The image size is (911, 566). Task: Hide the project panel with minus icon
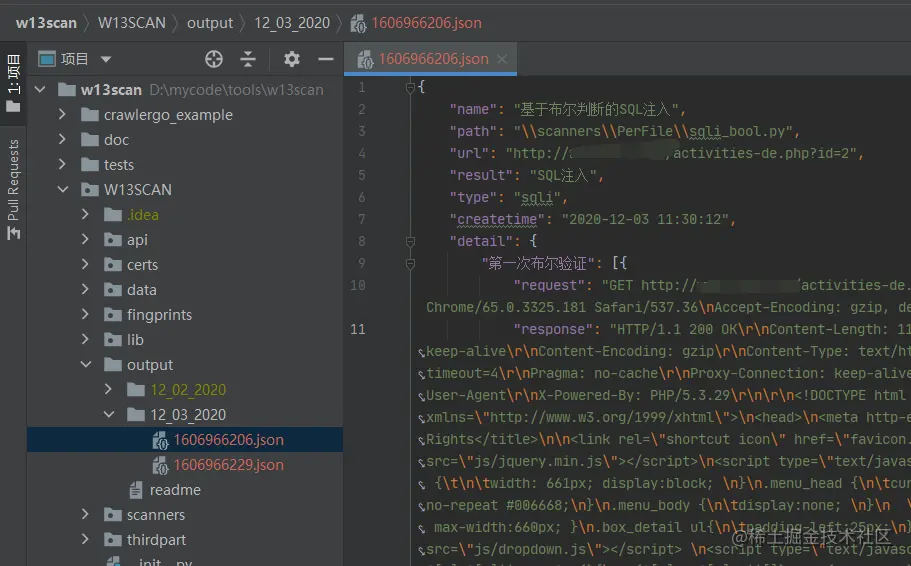tap(326, 59)
